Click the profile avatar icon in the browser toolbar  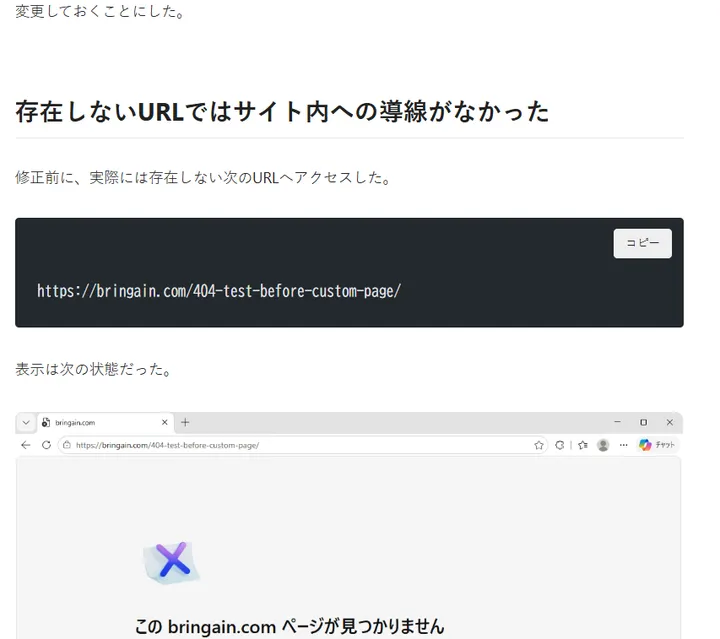[603, 445]
